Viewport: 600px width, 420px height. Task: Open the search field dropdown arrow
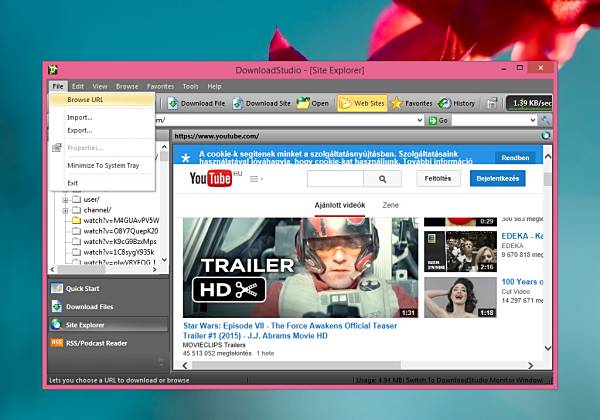pyautogui.click(x=533, y=120)
